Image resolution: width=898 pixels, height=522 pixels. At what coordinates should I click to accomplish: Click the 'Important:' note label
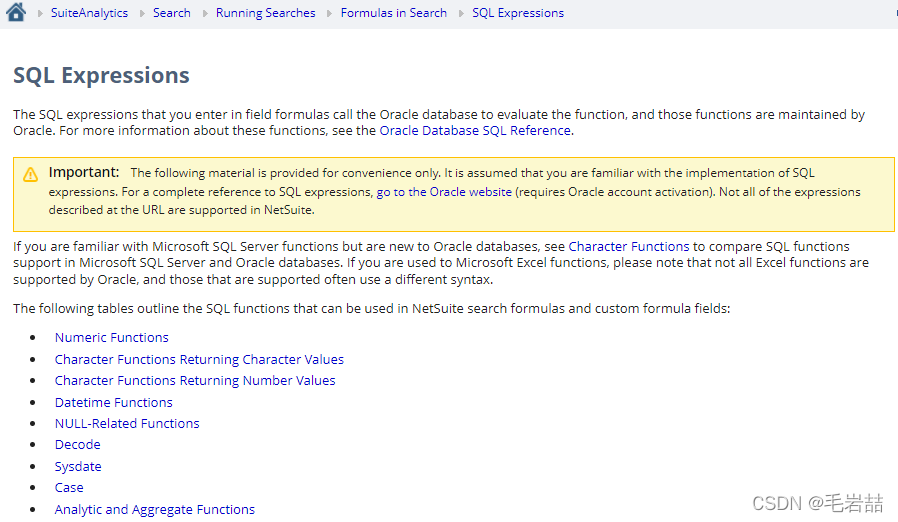84,172
